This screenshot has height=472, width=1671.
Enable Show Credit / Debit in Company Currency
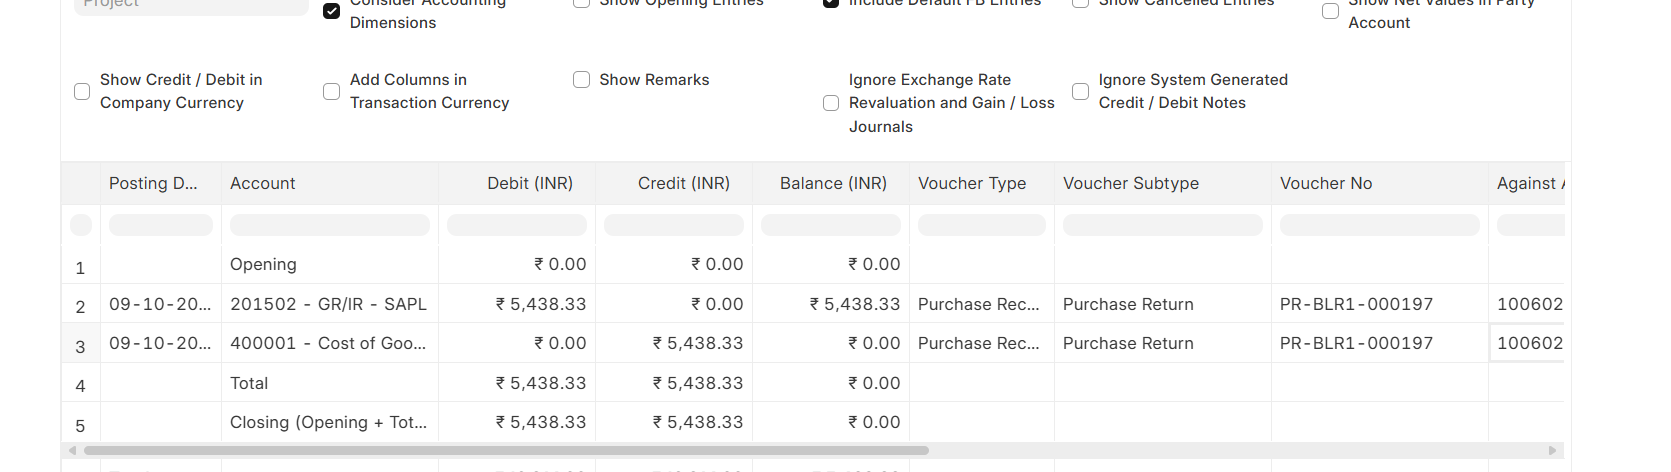(x=82, y=92)
